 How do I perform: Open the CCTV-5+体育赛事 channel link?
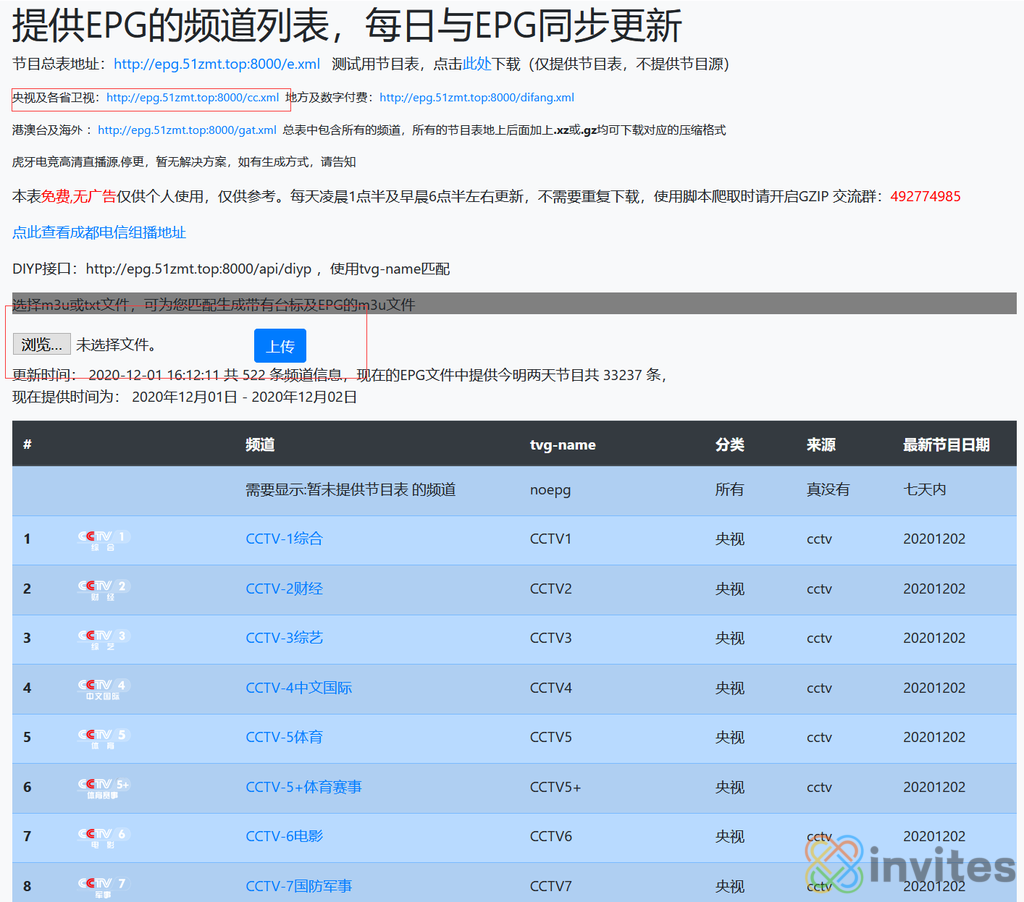(x=304, y=787)
